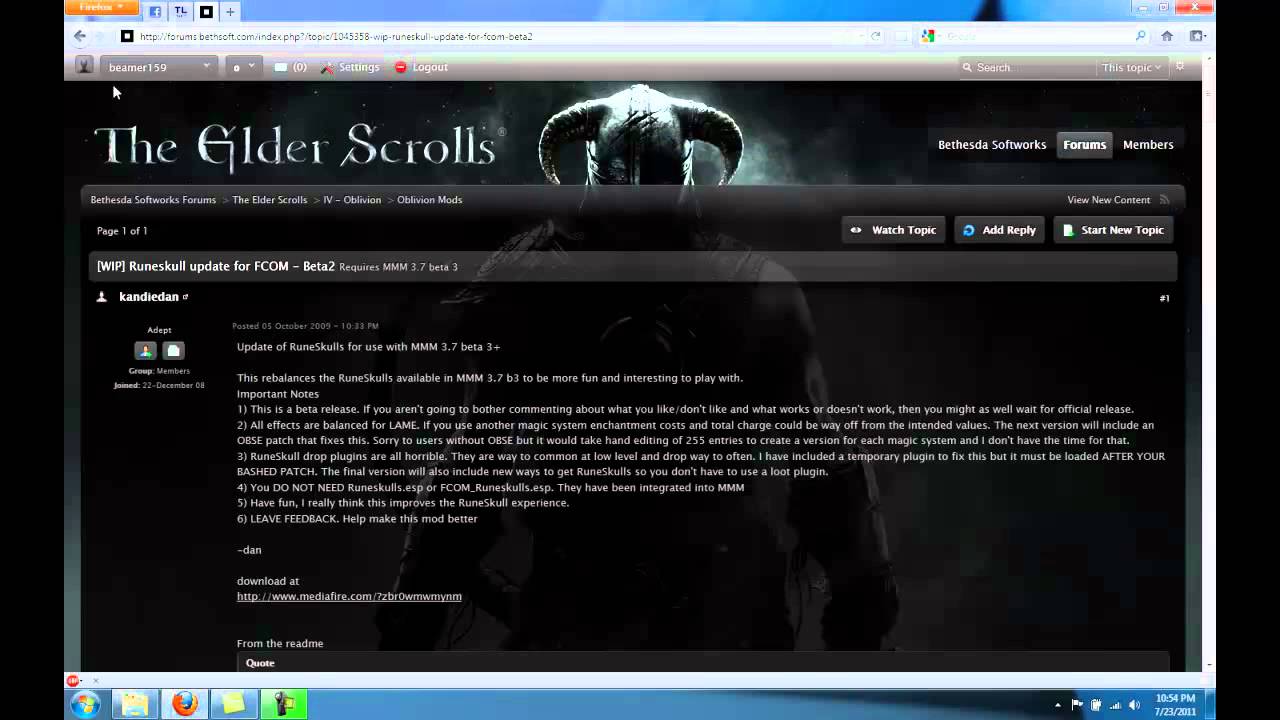The image size is (1280, 720).
Task: Click the URL address bar
Action: [490, 36]
